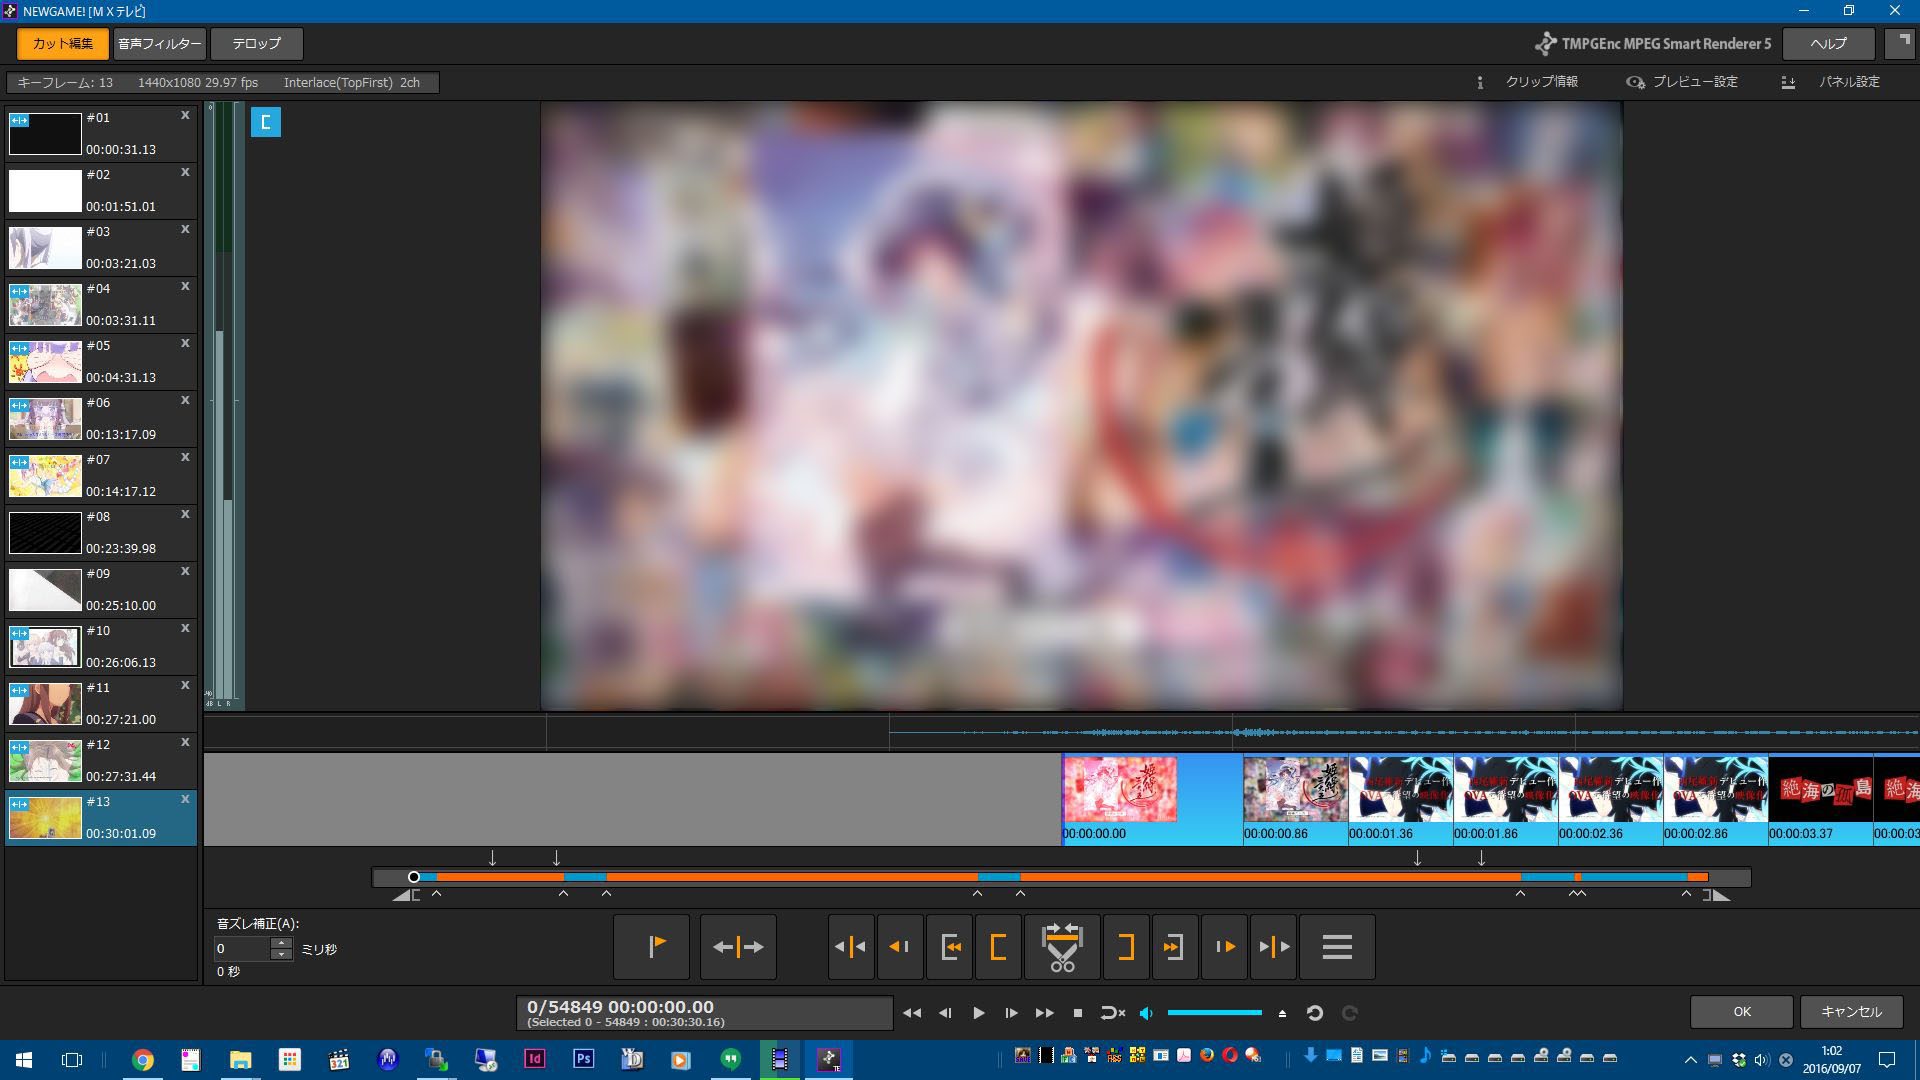The height and width of the screenshot is (1080, 1920).
Task: Select filmstrip frame at 00:00:00.86
Action: point(1295,800)
